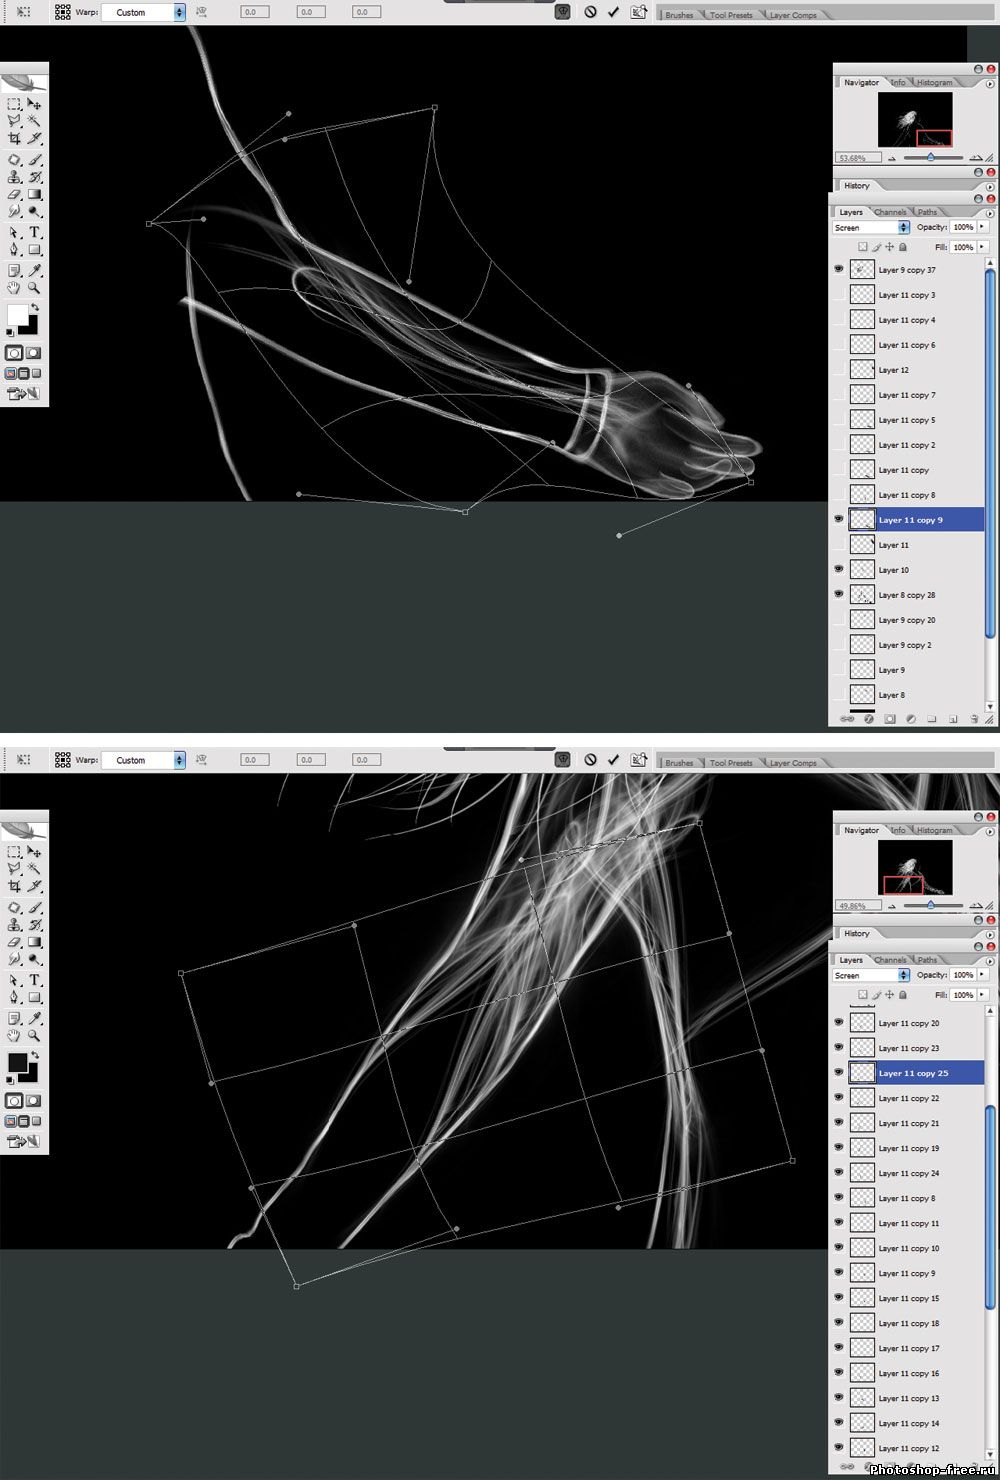Pick the Clone Stamp tool in upper toolbox
The height and width of the screenshot is (1480, 1000).
point(14,177)
